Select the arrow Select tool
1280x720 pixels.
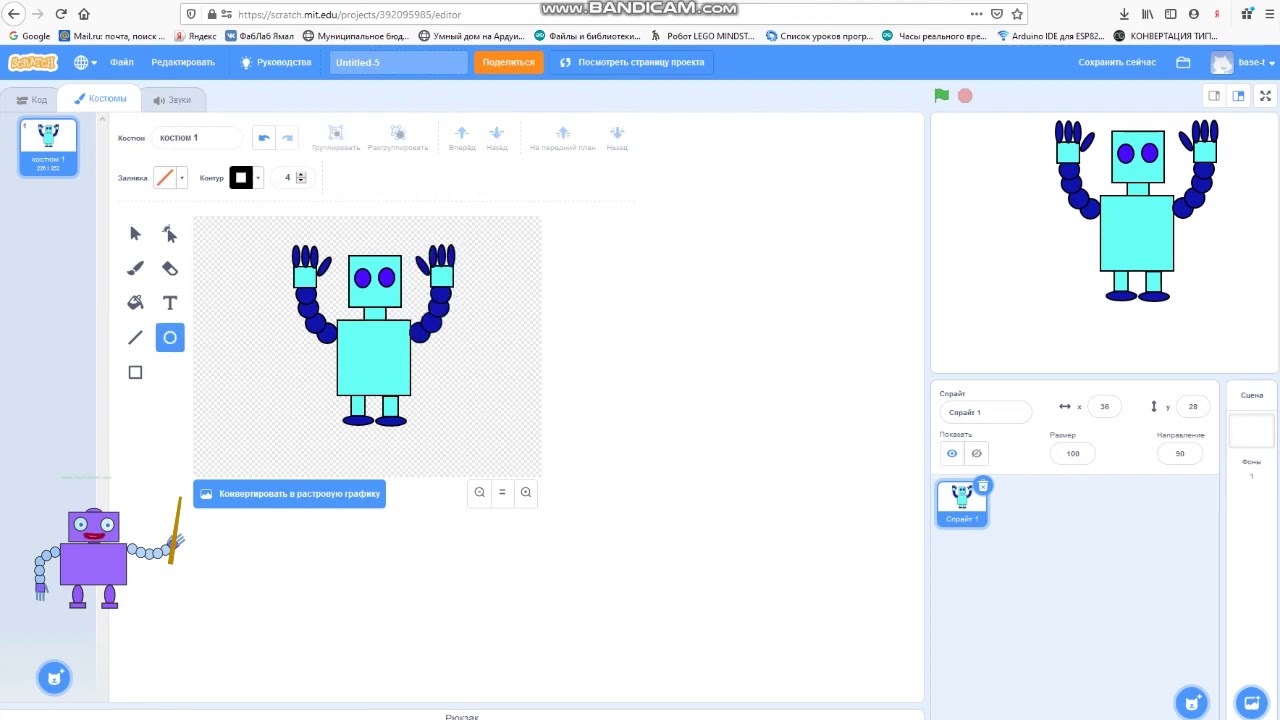pyautogui.click(x=135, y=234)
